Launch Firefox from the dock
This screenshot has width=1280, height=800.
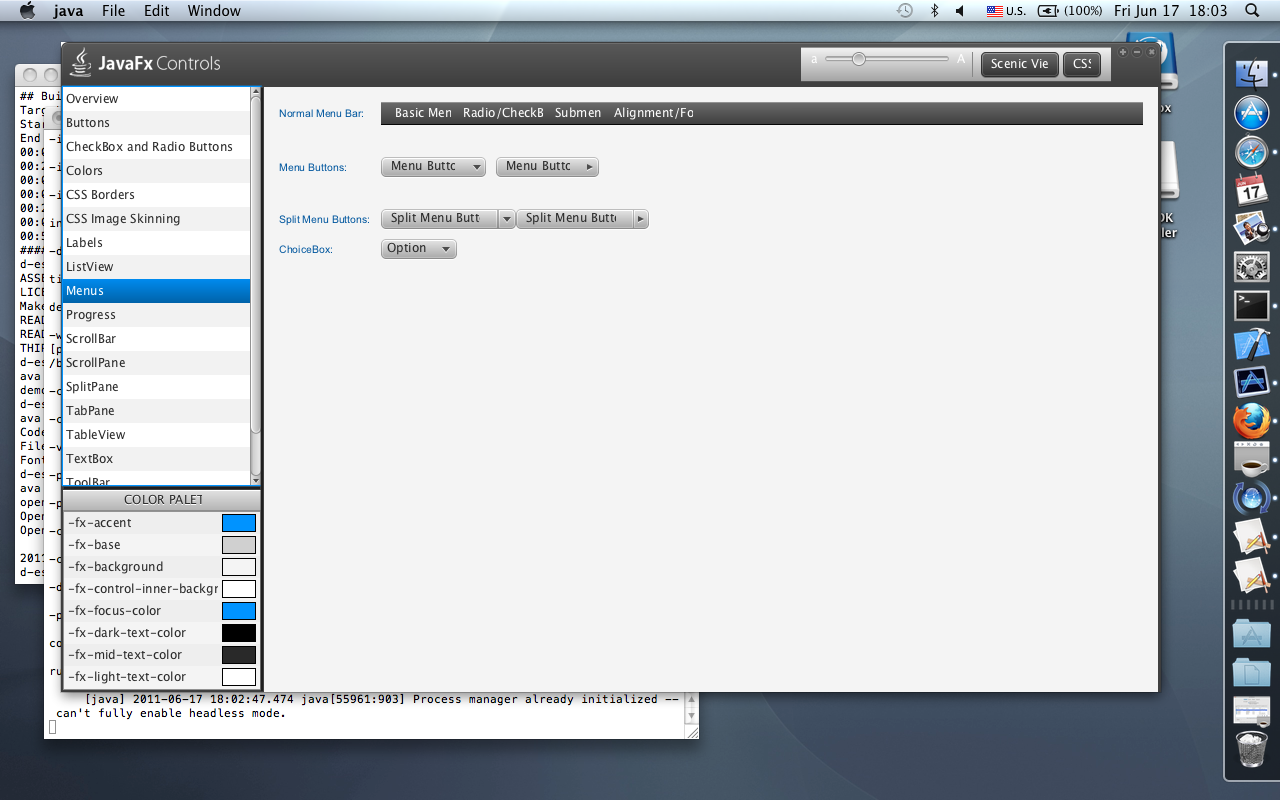(1251, 421)
